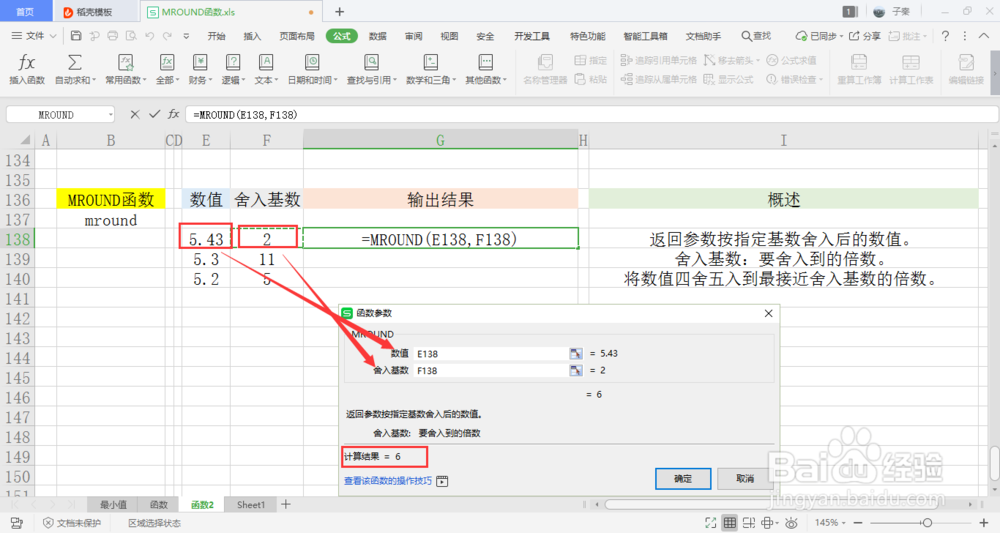The image size is (1000, 533).
Task: Open the 常用函数 function icon
Action: click(126, 62)
